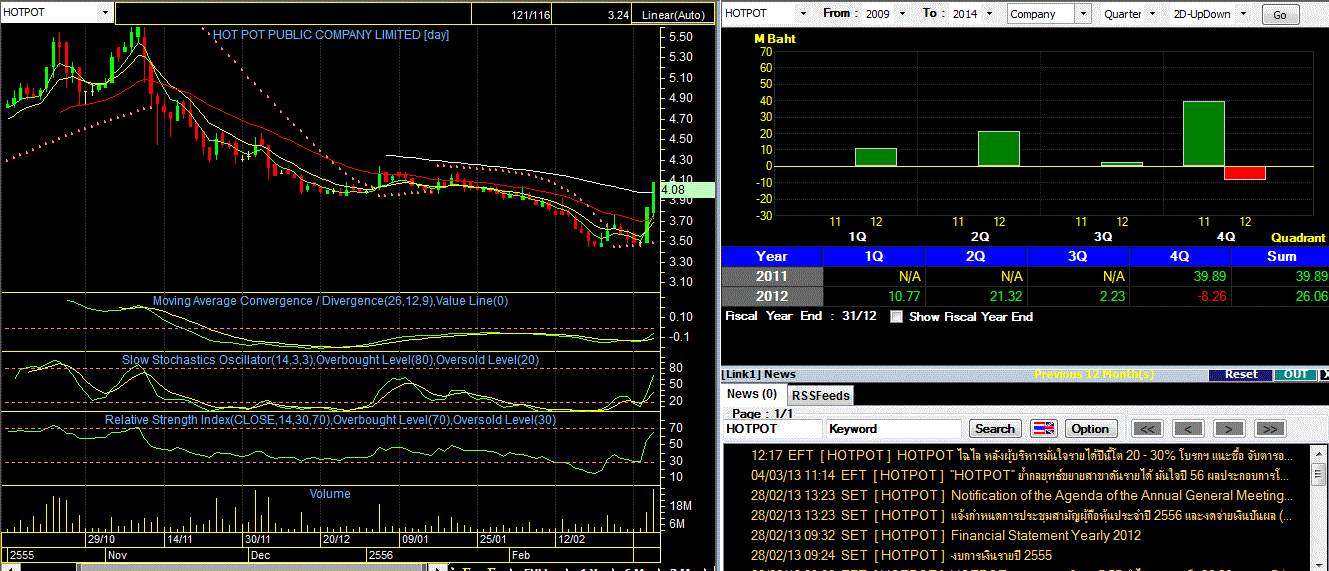
Task: Click the green 2Q 2012 bar
Action: 998,149
